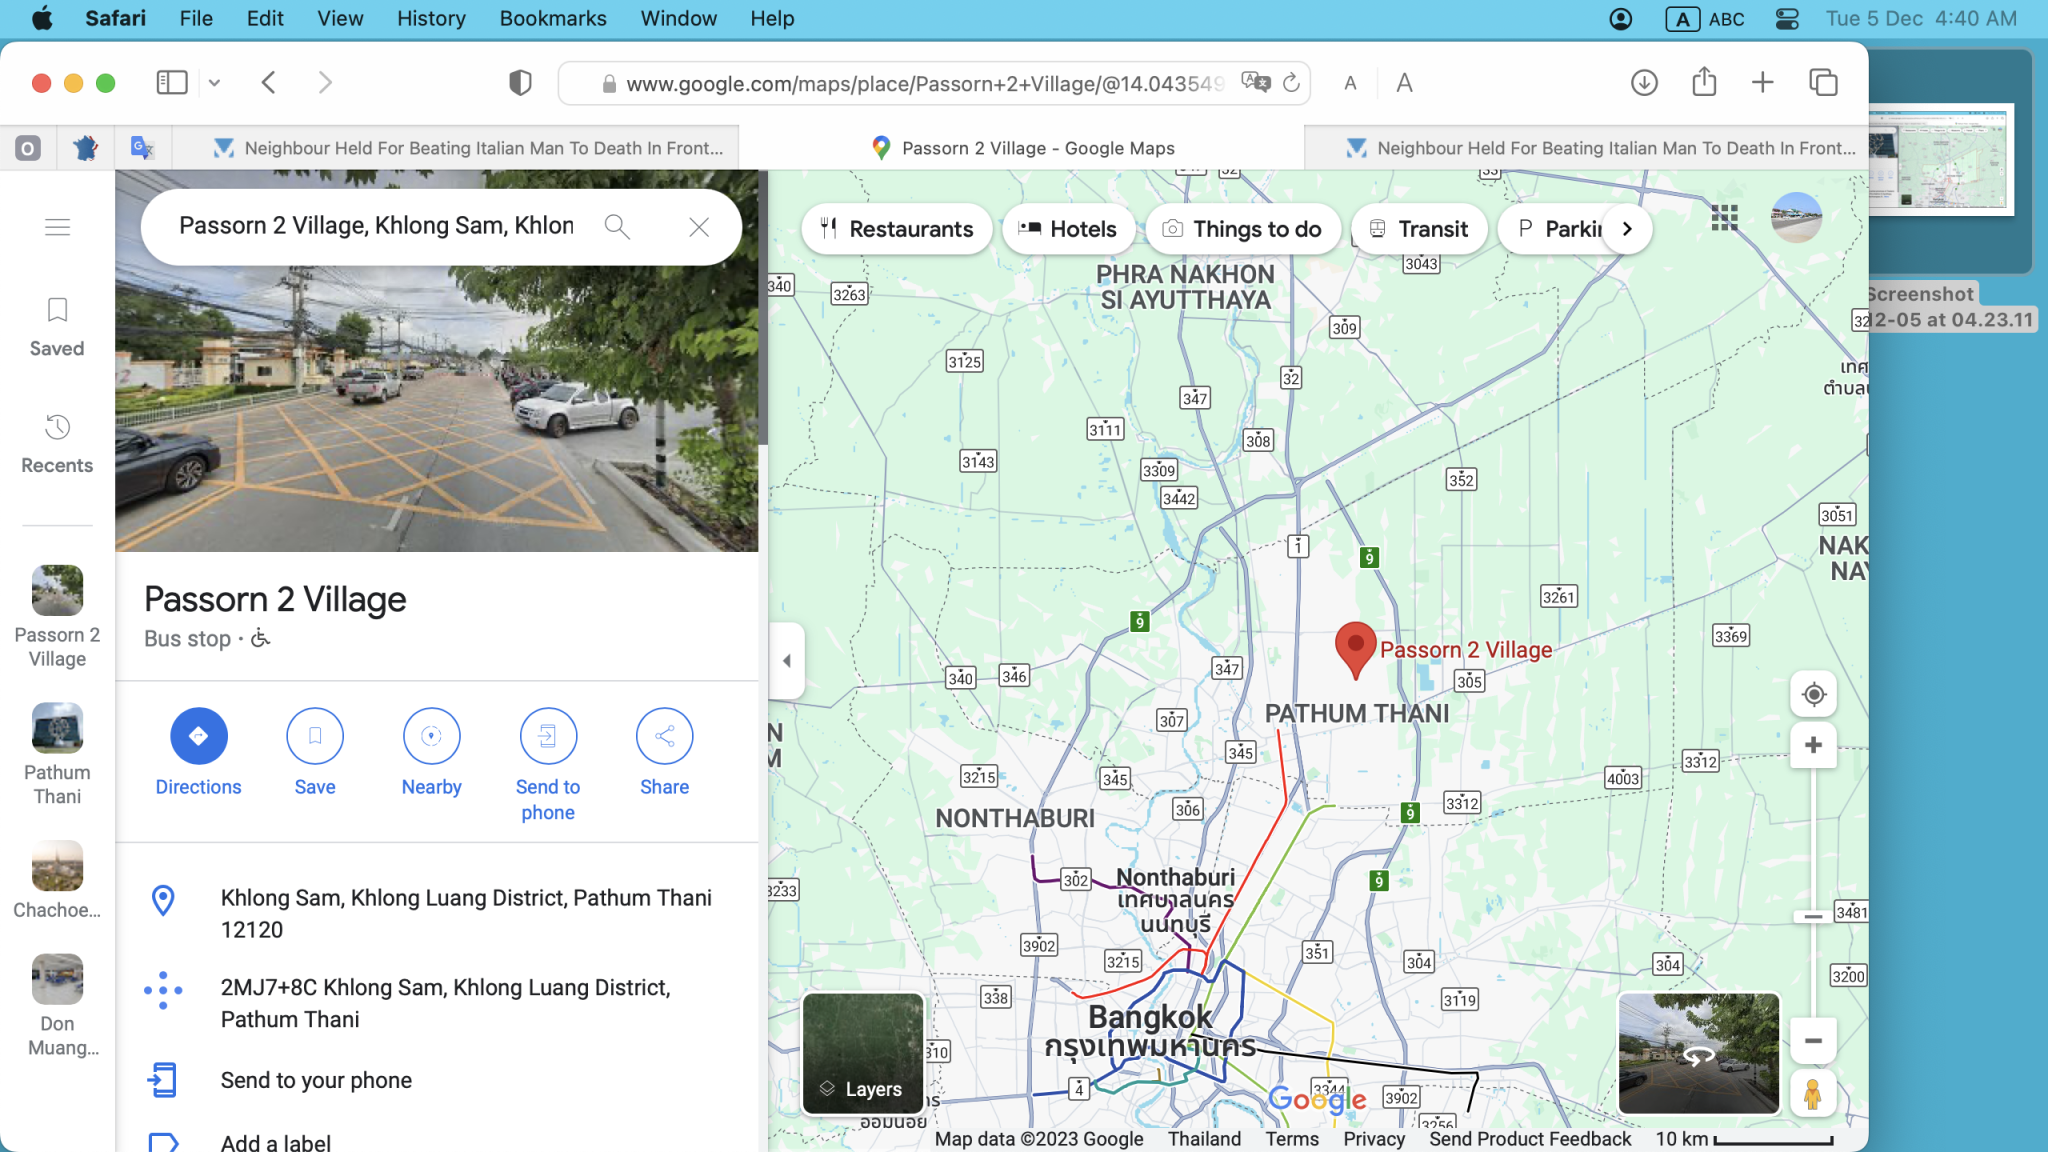Open Pathum Thani recent item

point(57,754)
